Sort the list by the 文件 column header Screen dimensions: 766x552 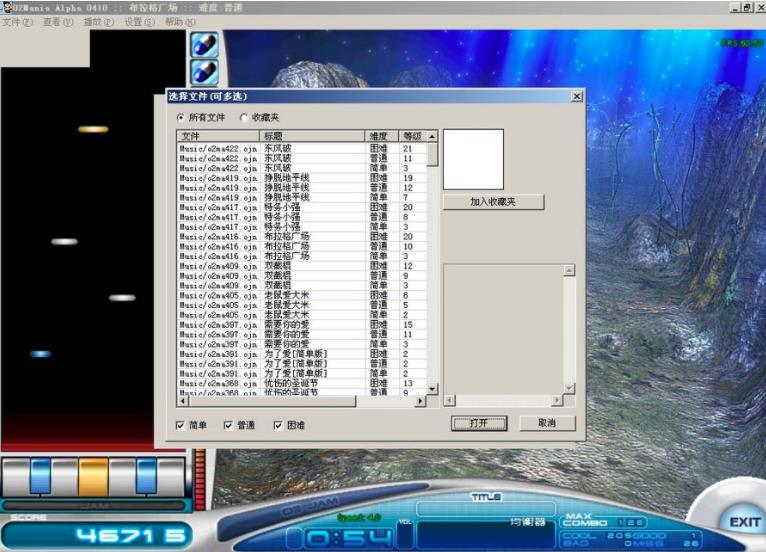click(218, 136)
